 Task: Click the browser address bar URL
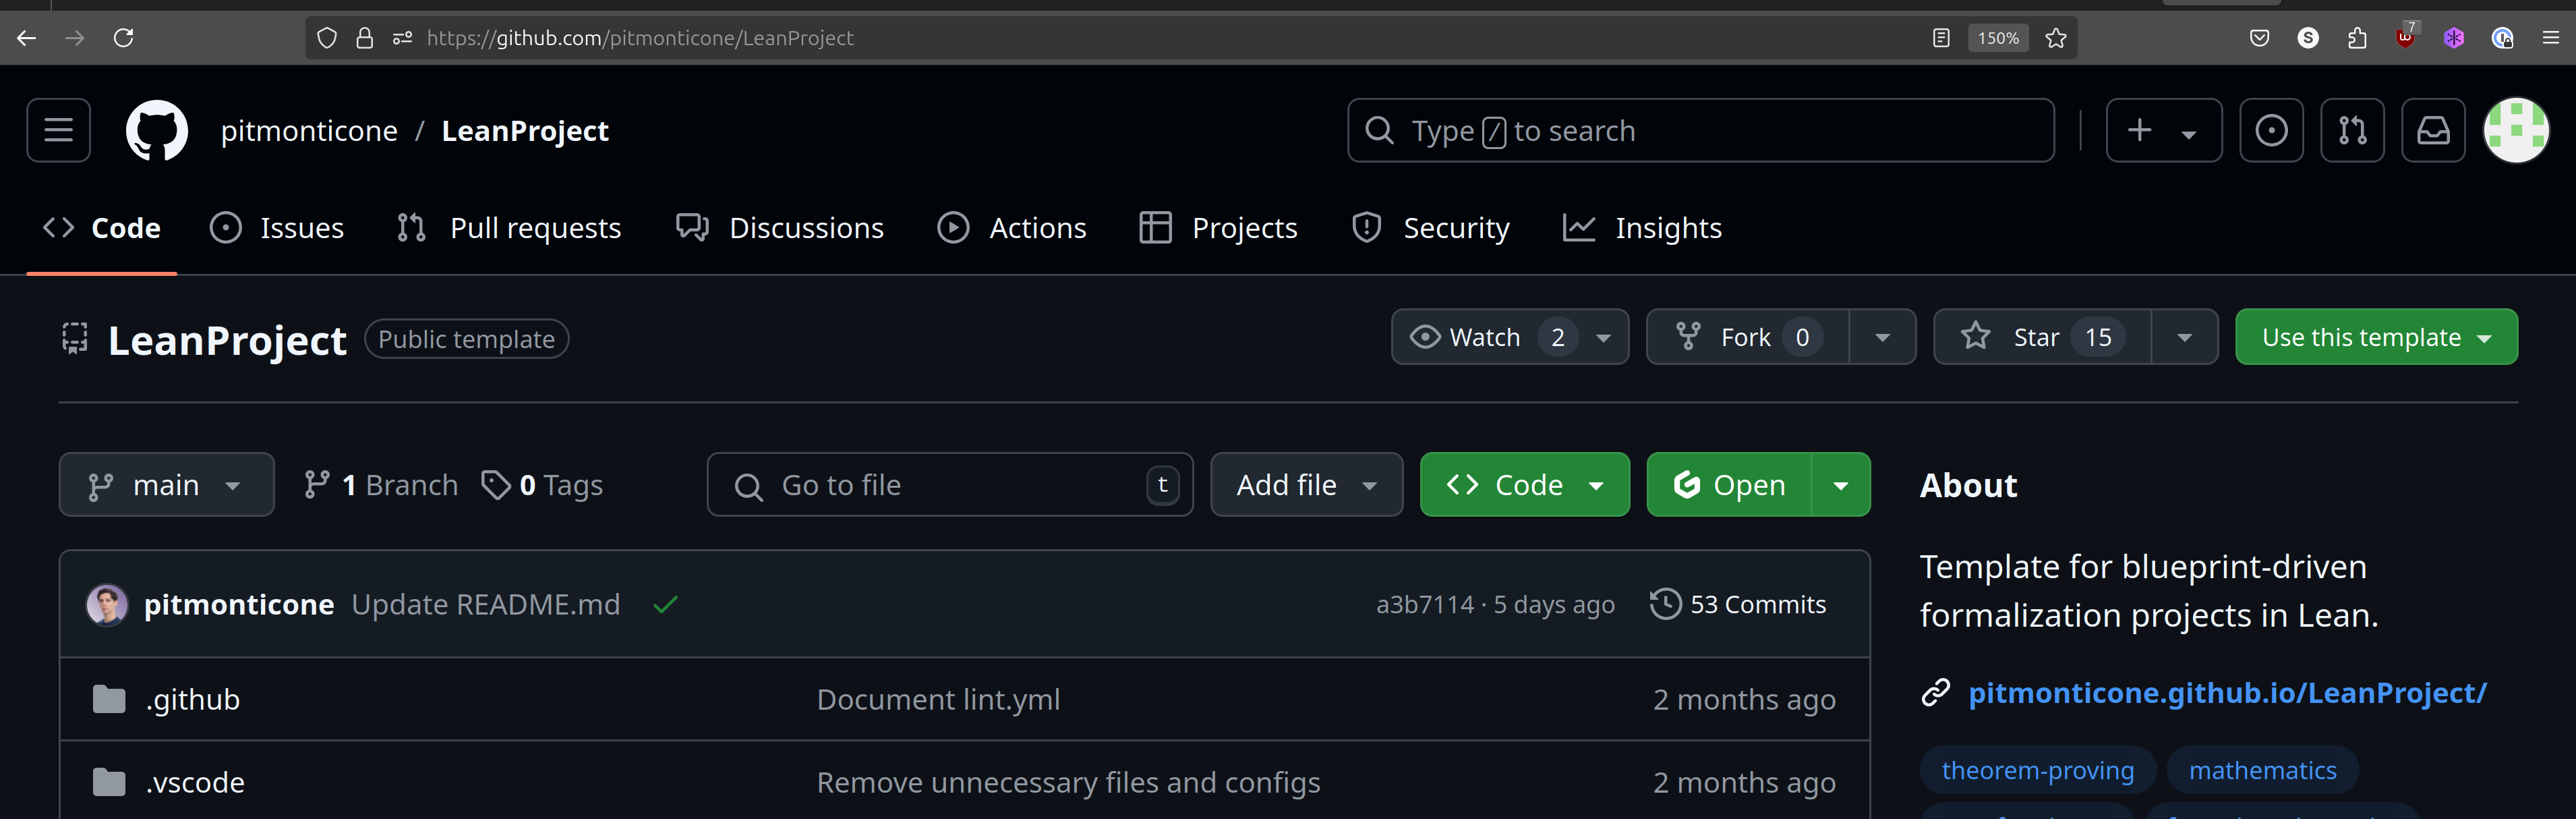[x=640, y=38]
